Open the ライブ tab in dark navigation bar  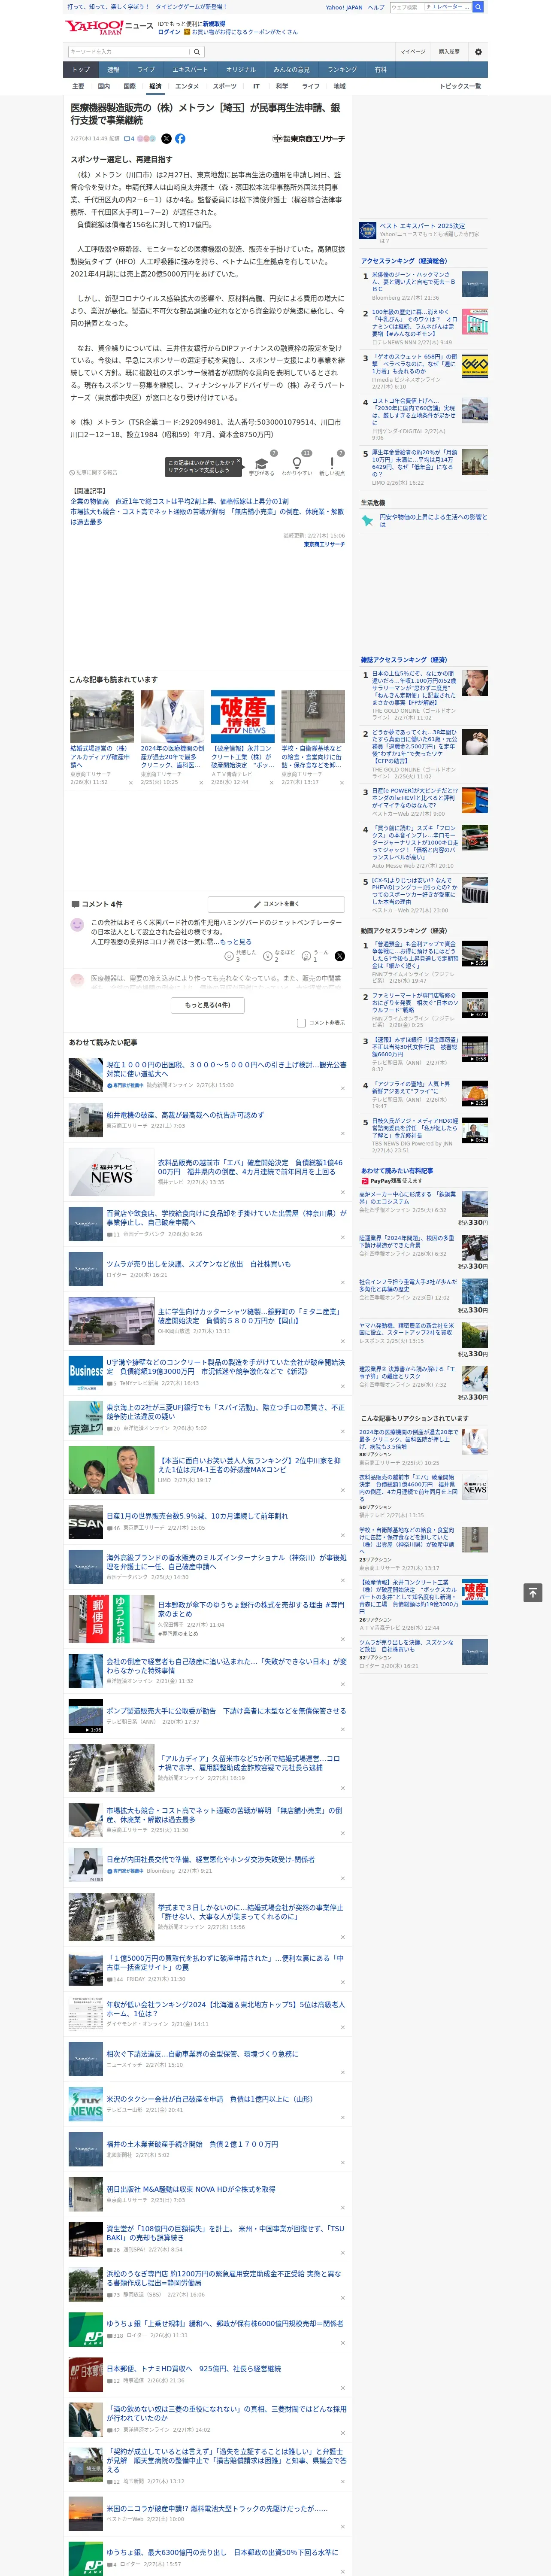(x=146, y=70)
